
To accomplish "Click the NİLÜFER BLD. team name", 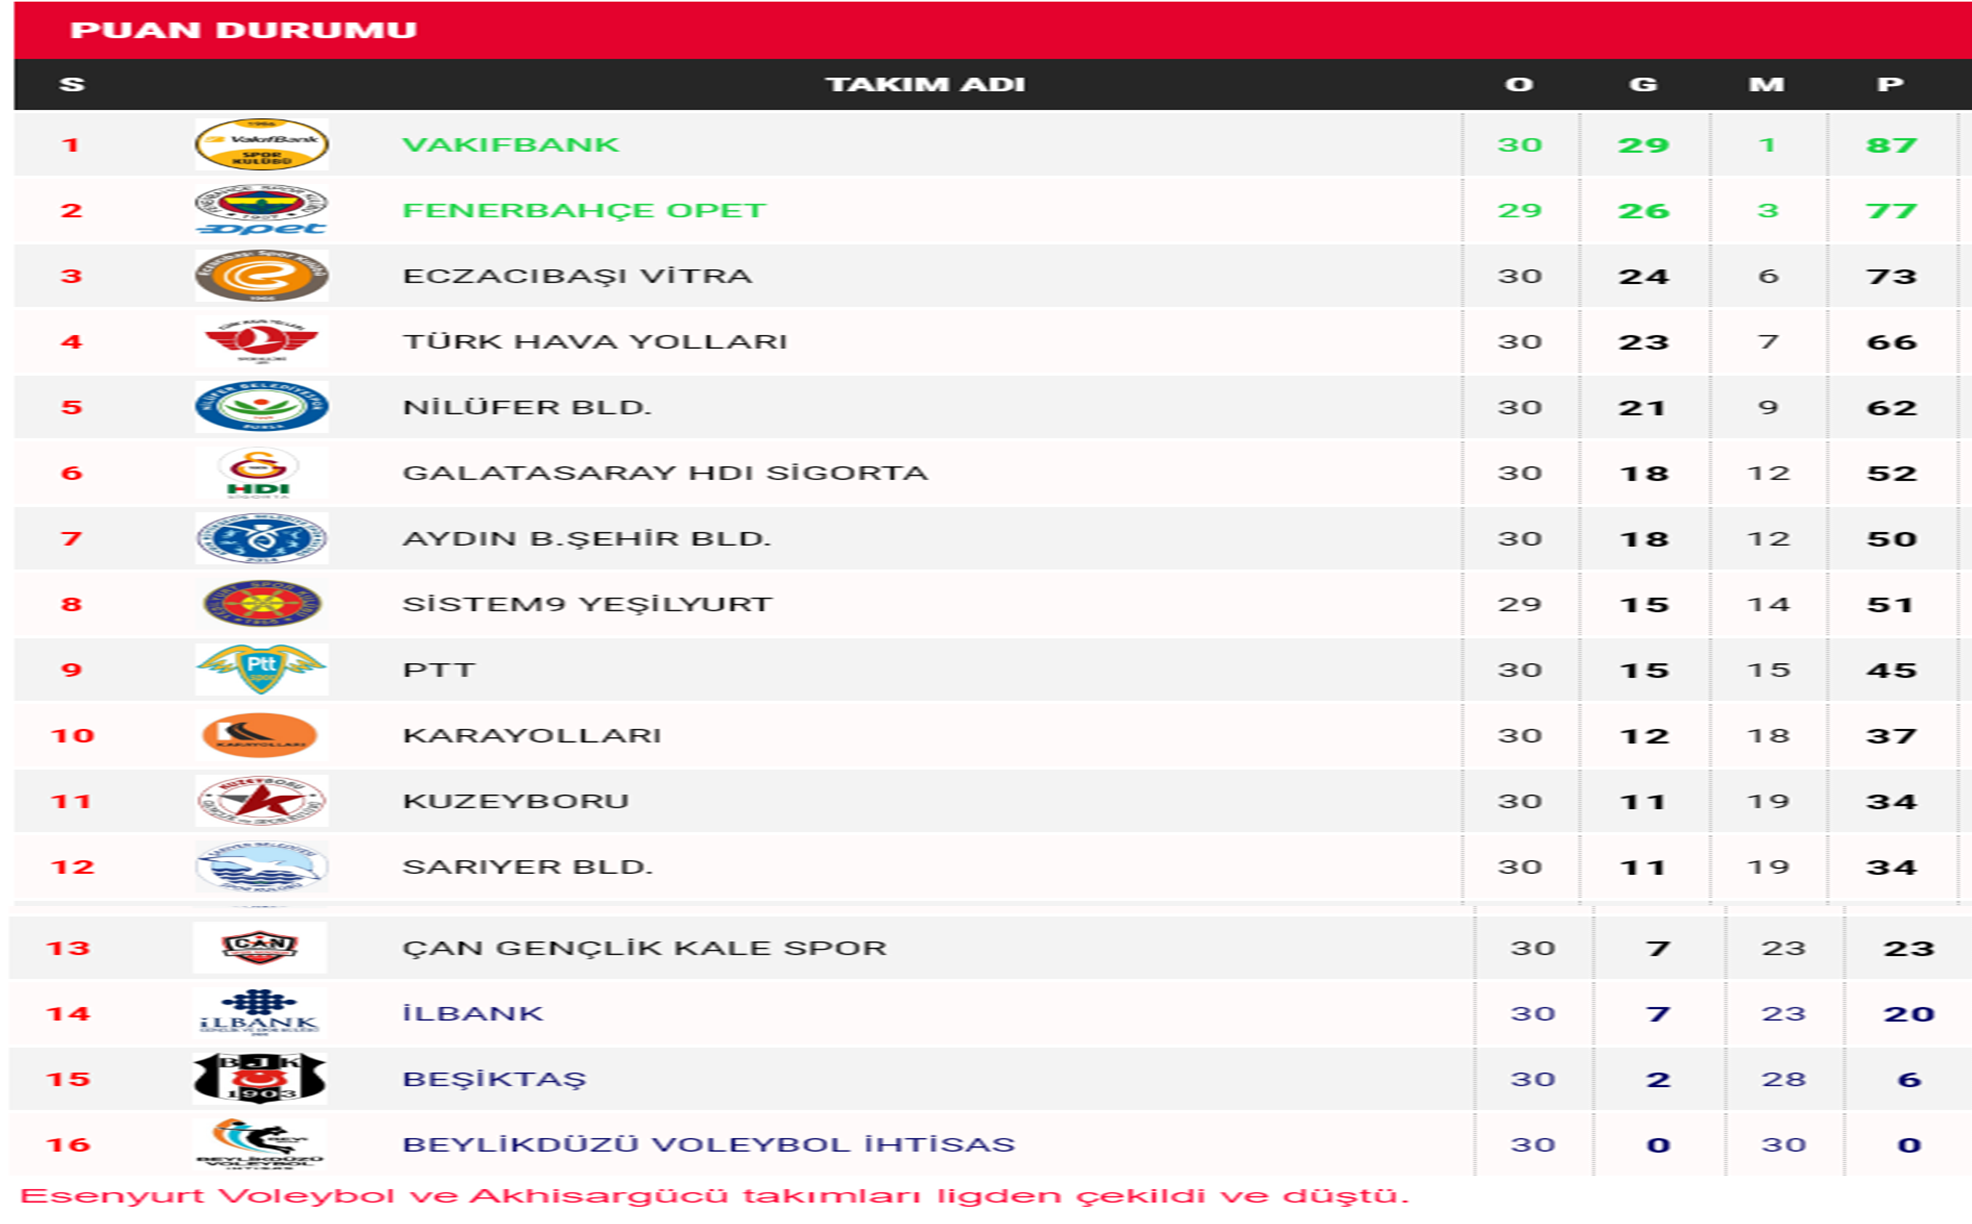I will [527, 407].
